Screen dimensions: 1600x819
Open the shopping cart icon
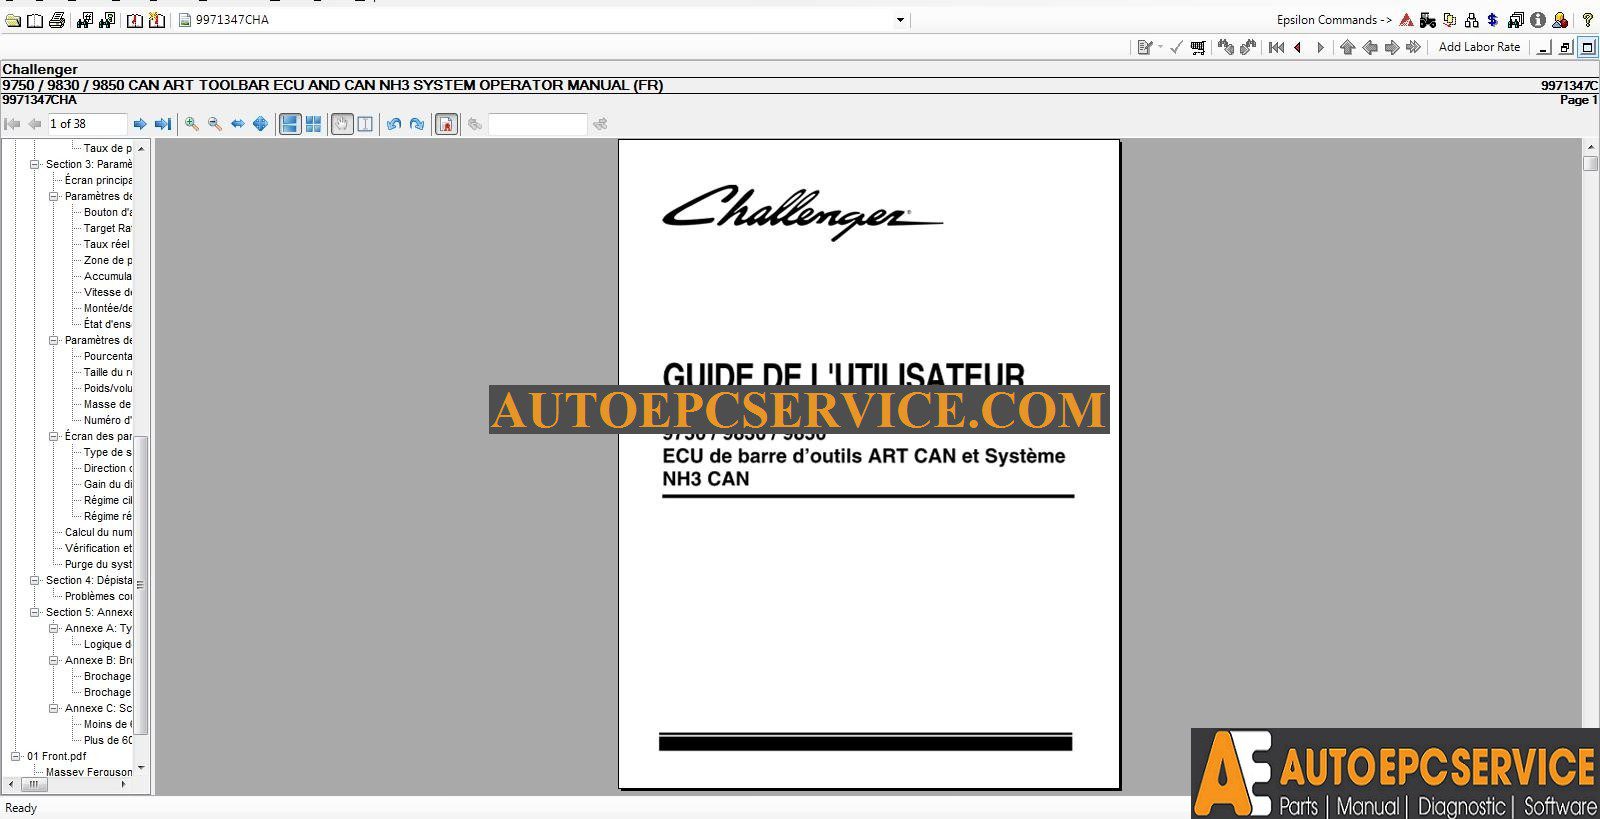[1198, 47]
